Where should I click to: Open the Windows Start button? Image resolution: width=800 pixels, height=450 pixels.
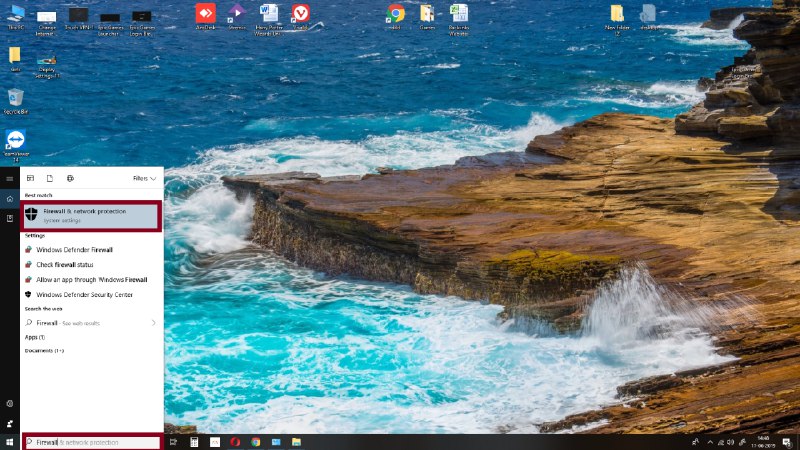[x=9, y=441]
